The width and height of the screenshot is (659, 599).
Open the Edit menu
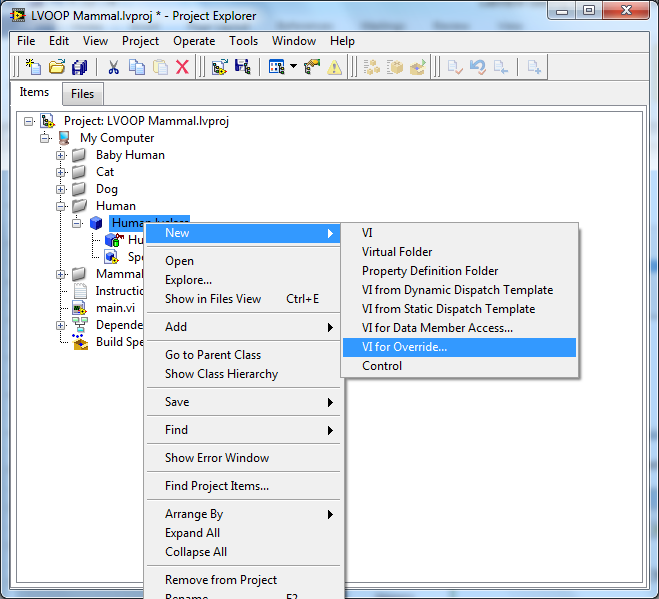click(x=59, y=41)
